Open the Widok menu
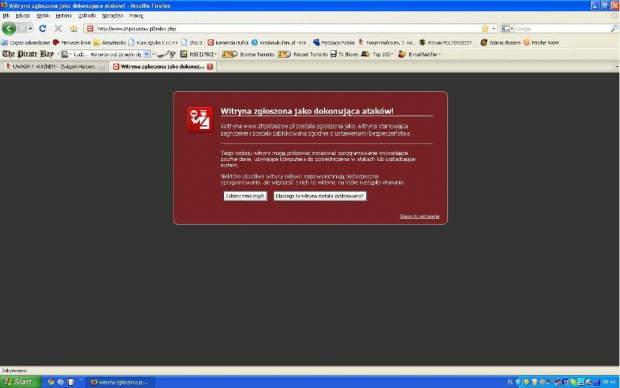Screen dimensions: 620x388 click(x=43, y=16)
